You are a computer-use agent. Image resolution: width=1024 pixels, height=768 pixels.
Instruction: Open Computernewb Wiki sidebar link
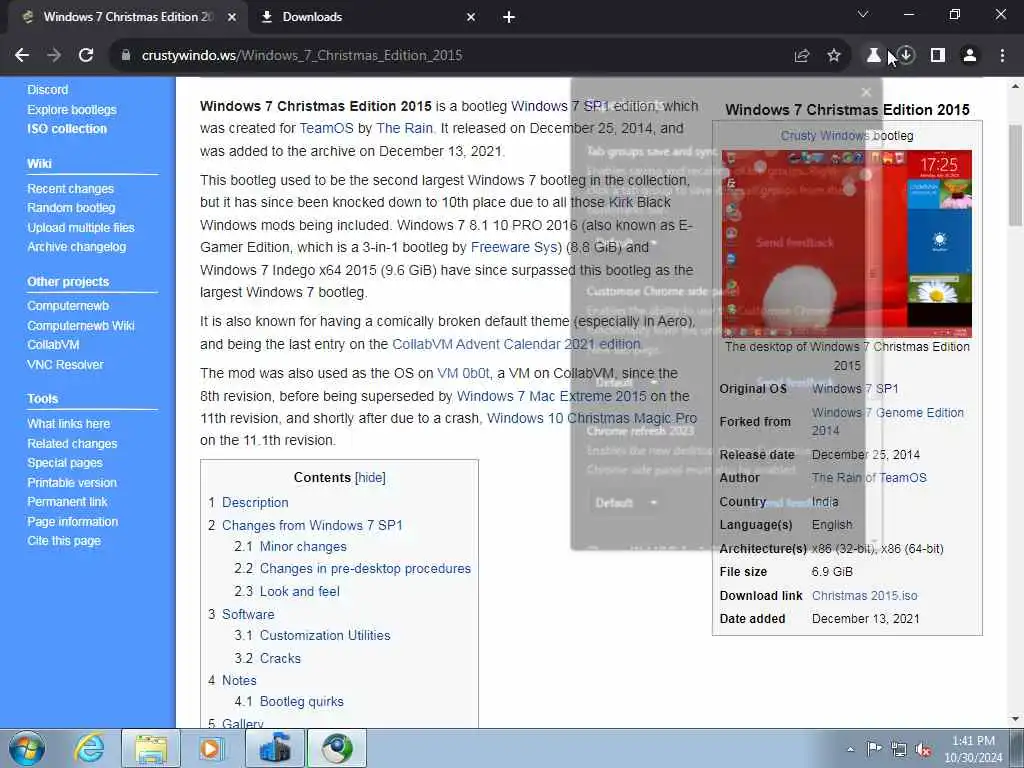(81, 325)
